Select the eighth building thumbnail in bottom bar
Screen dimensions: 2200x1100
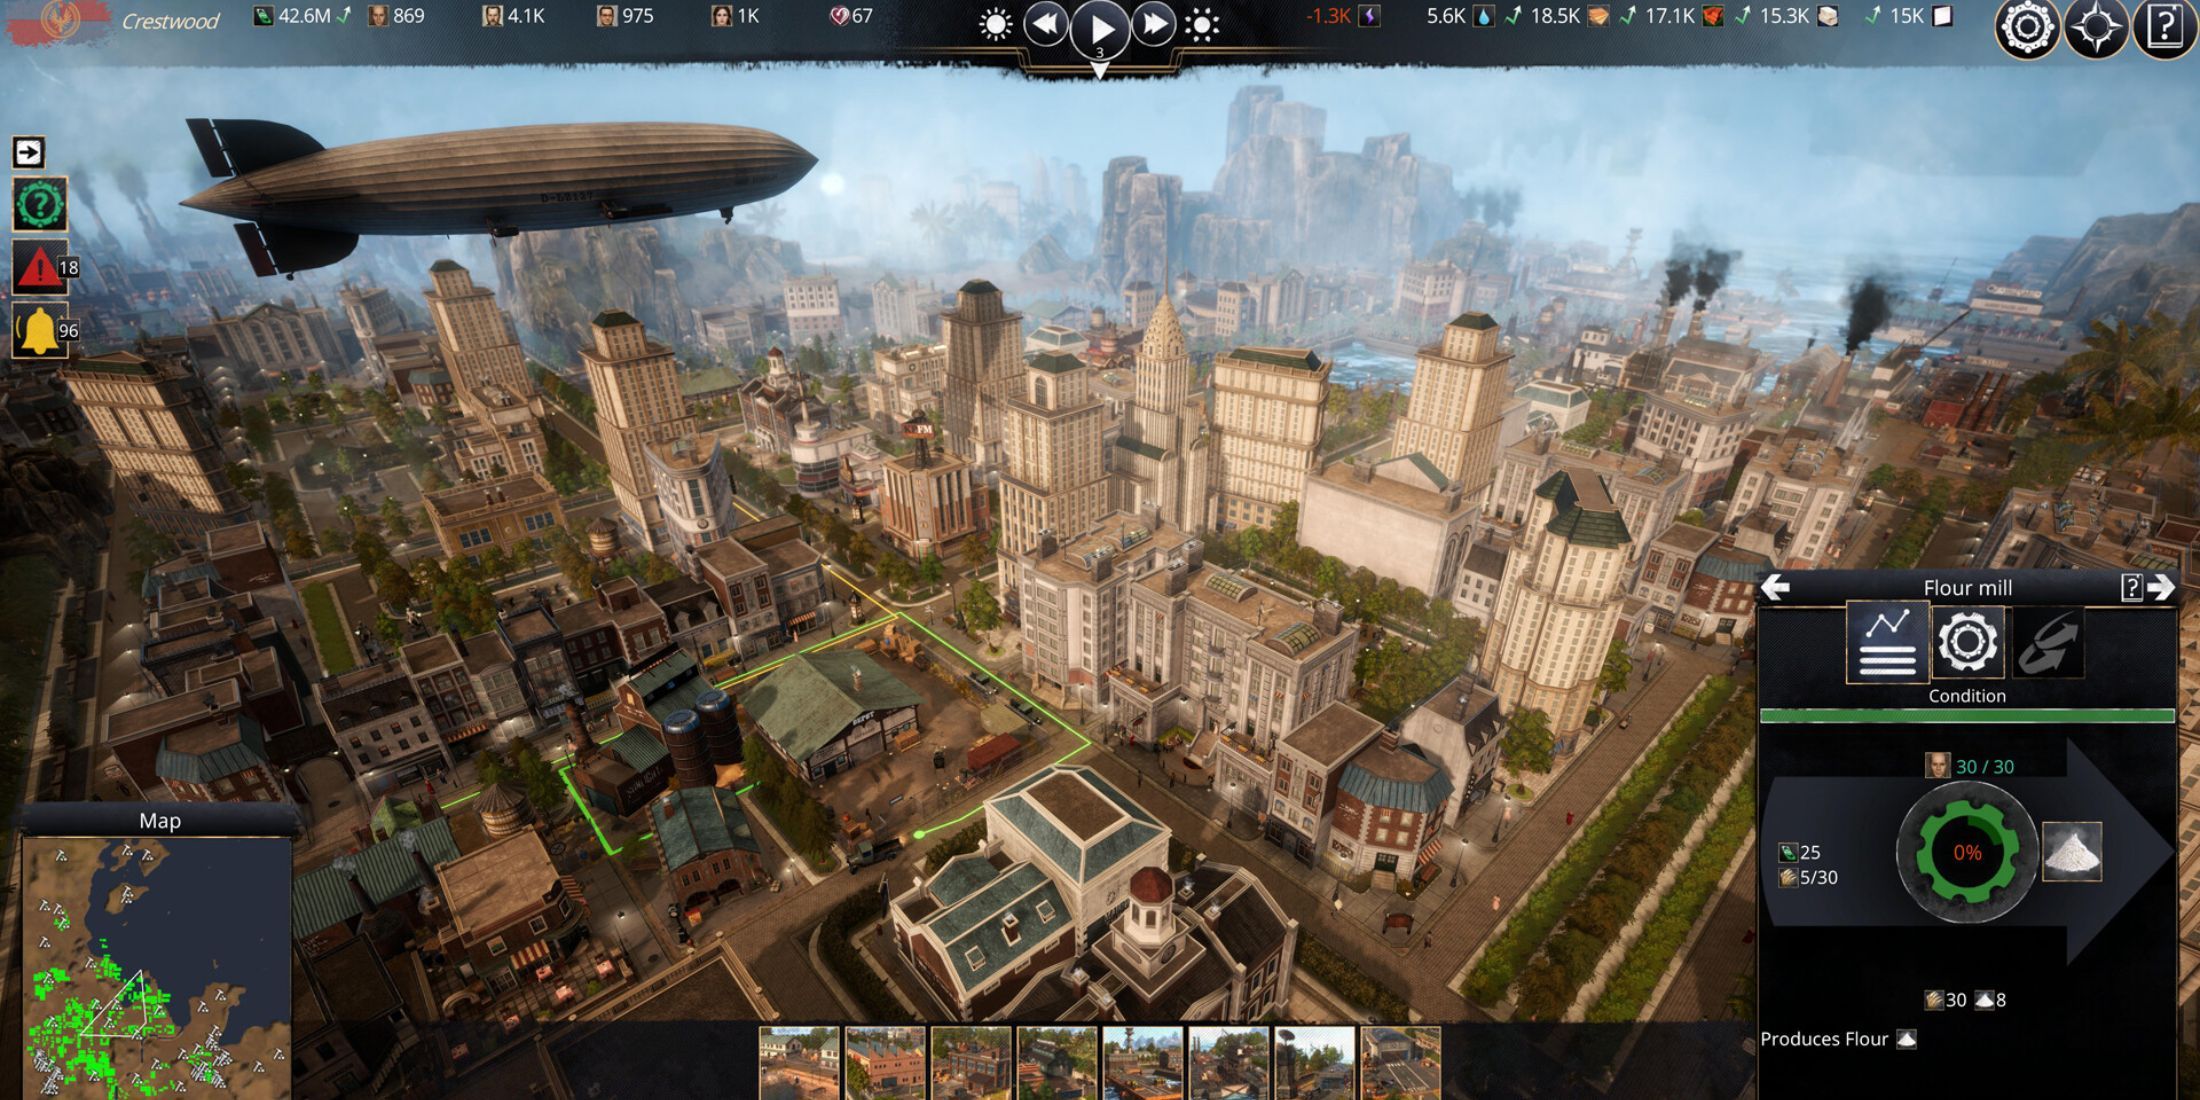point(1400,1063)
